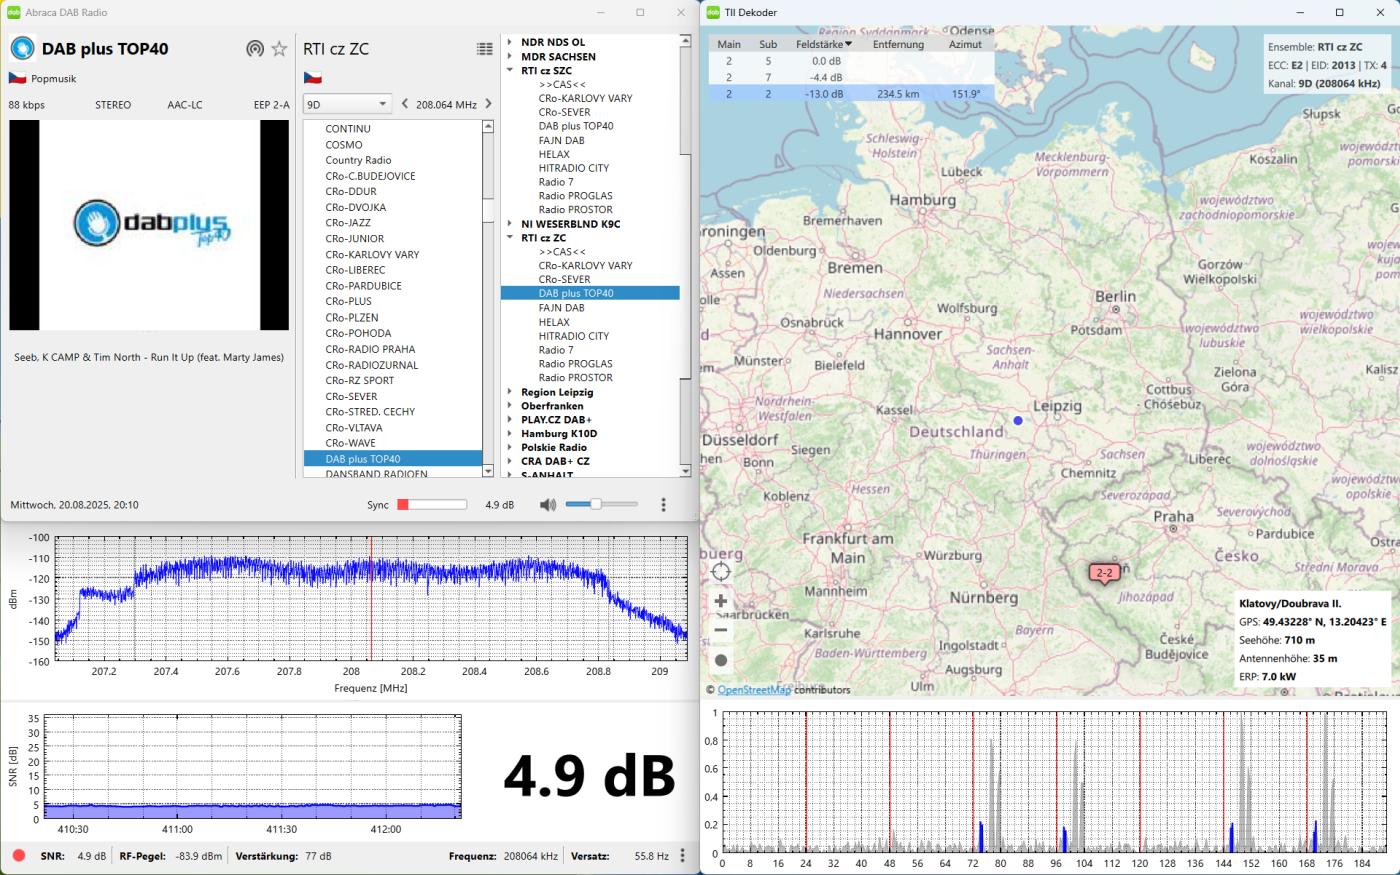Select CRo-VLTAVA in service list

tap(393, 427)
